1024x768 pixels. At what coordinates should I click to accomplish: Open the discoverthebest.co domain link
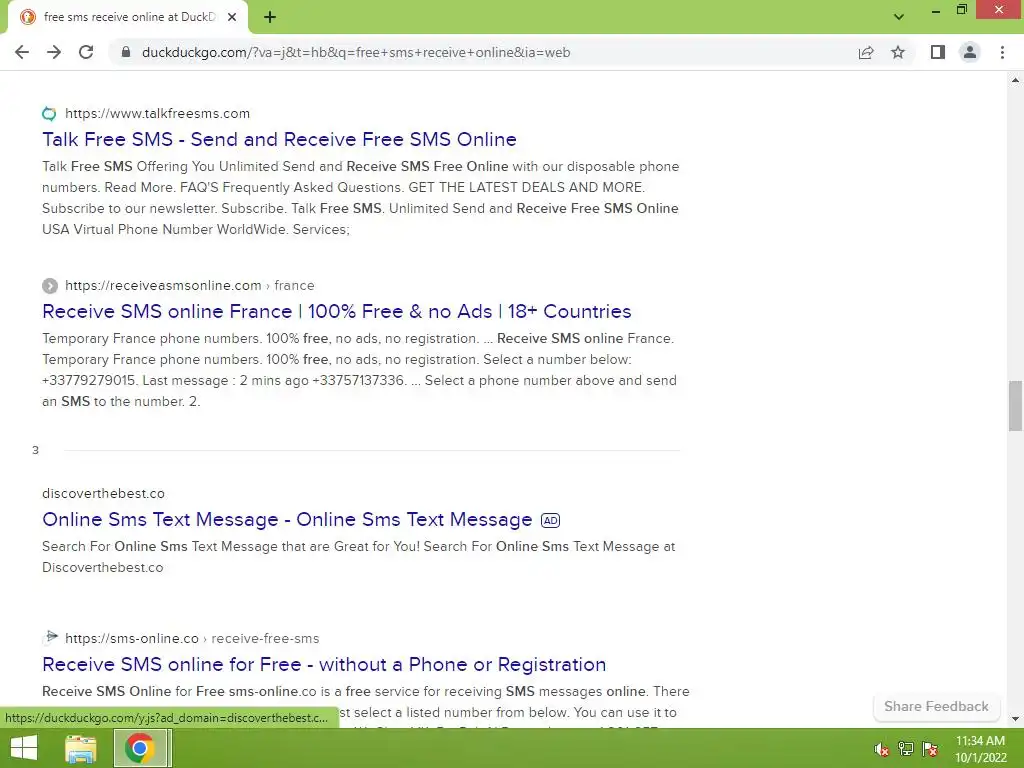[103, 494]
